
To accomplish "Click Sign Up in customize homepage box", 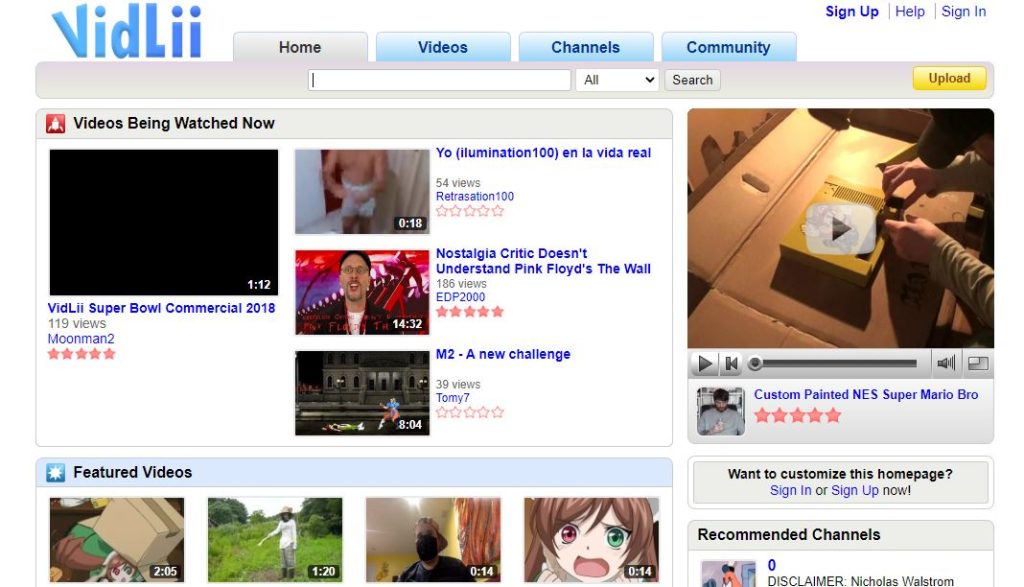I will [855, 490].
